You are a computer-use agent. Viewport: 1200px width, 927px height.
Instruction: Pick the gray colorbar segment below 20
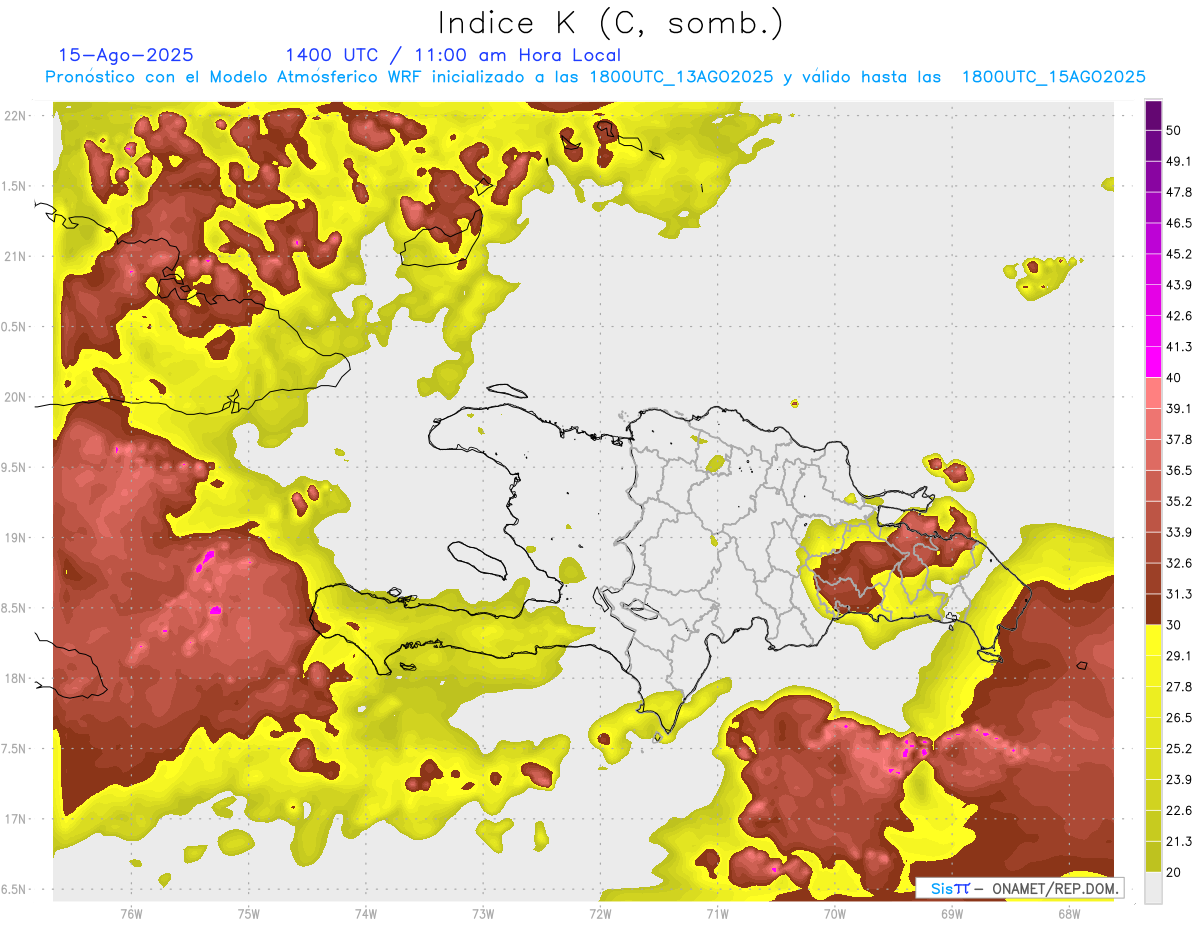(1153, 887)
